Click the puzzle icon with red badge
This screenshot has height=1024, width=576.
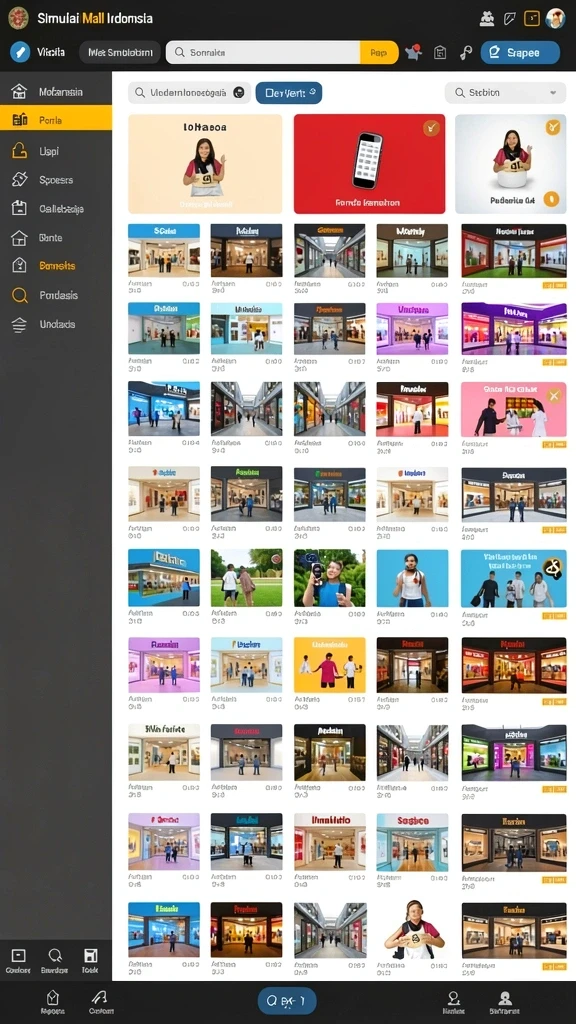pos(413,52)
